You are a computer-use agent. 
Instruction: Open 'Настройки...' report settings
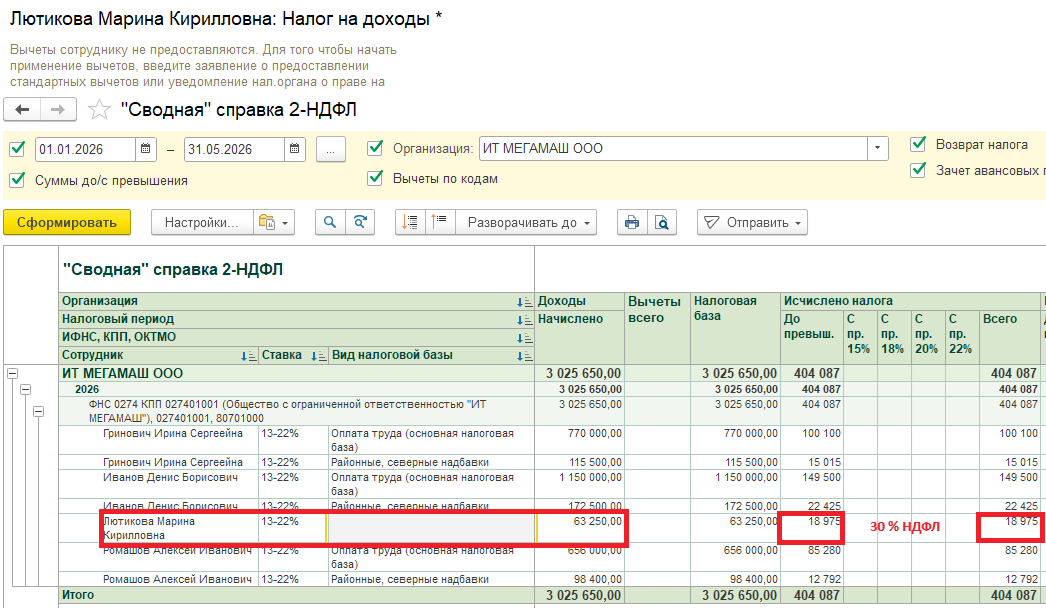click(x=200, y=222)
